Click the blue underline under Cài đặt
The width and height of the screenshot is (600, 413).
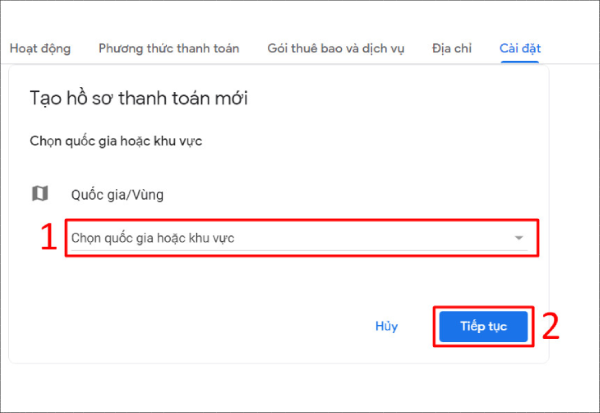coord(520,63)
